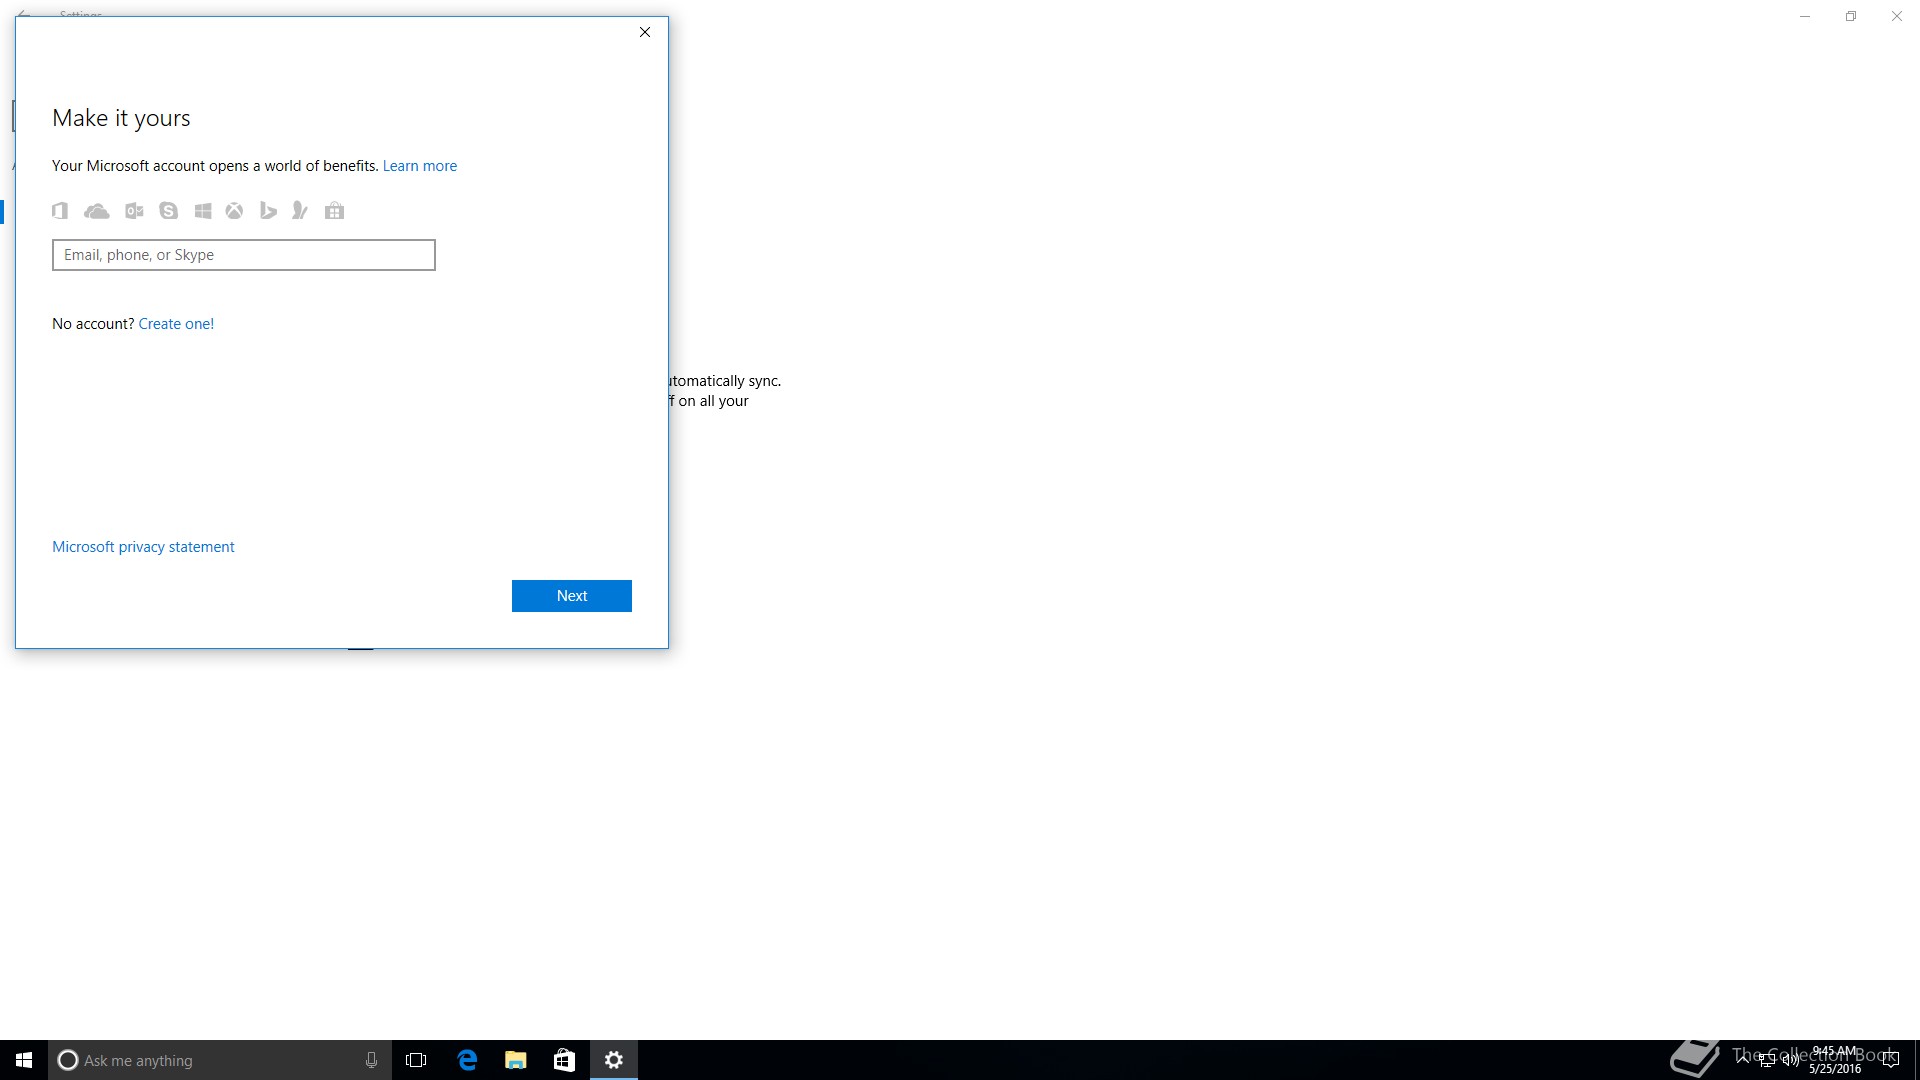1920x1080 pixels.
Task: Open the Microsoft privacy statement link
Action: point(143,547)
